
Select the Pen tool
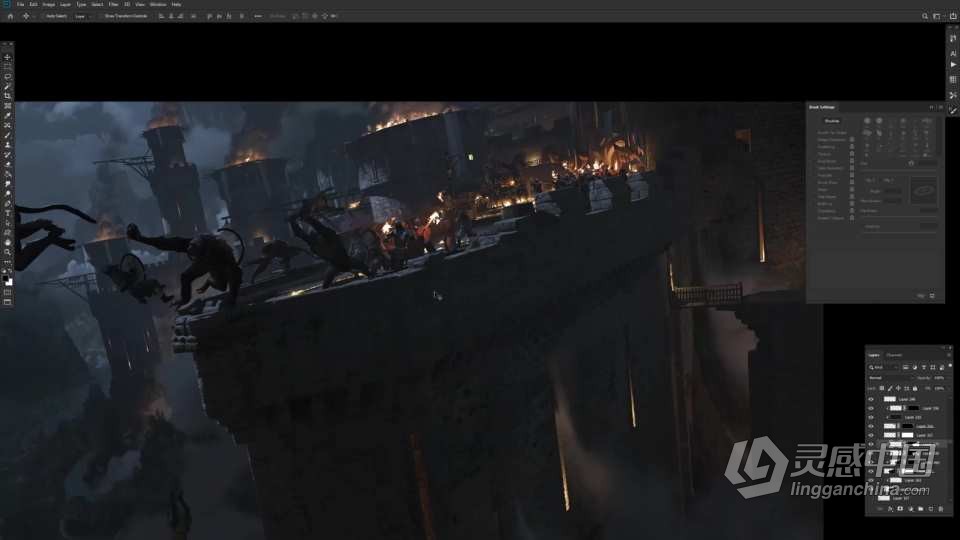(x=7, y=203)
